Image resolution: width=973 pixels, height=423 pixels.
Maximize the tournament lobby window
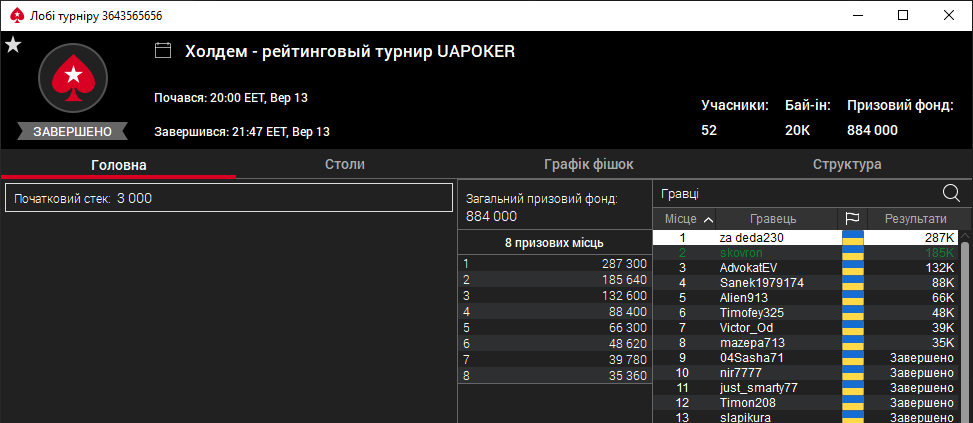[x=903, y=16]
